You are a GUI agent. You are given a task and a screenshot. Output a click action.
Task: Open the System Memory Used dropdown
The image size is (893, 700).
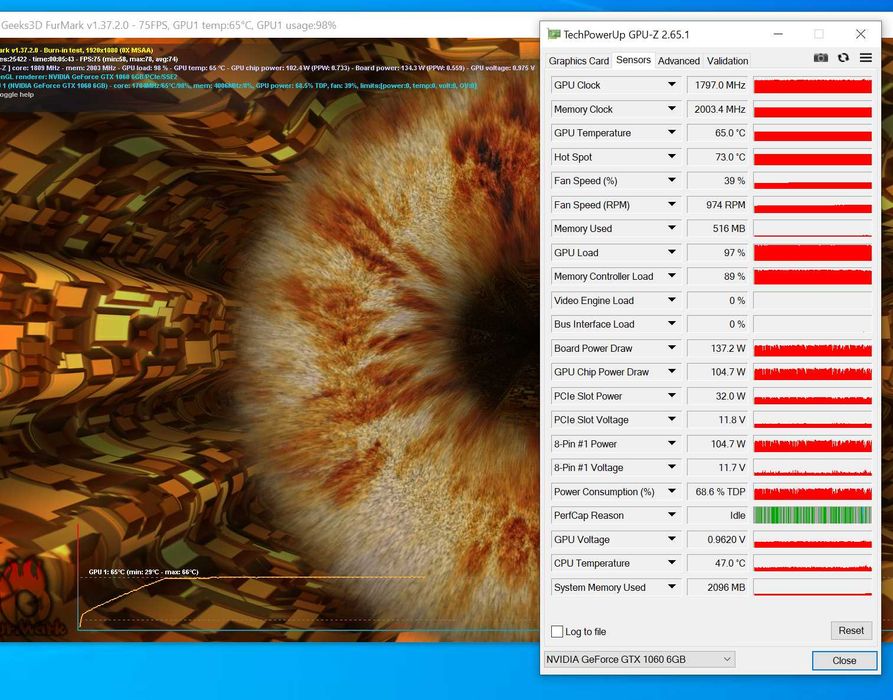672,587
